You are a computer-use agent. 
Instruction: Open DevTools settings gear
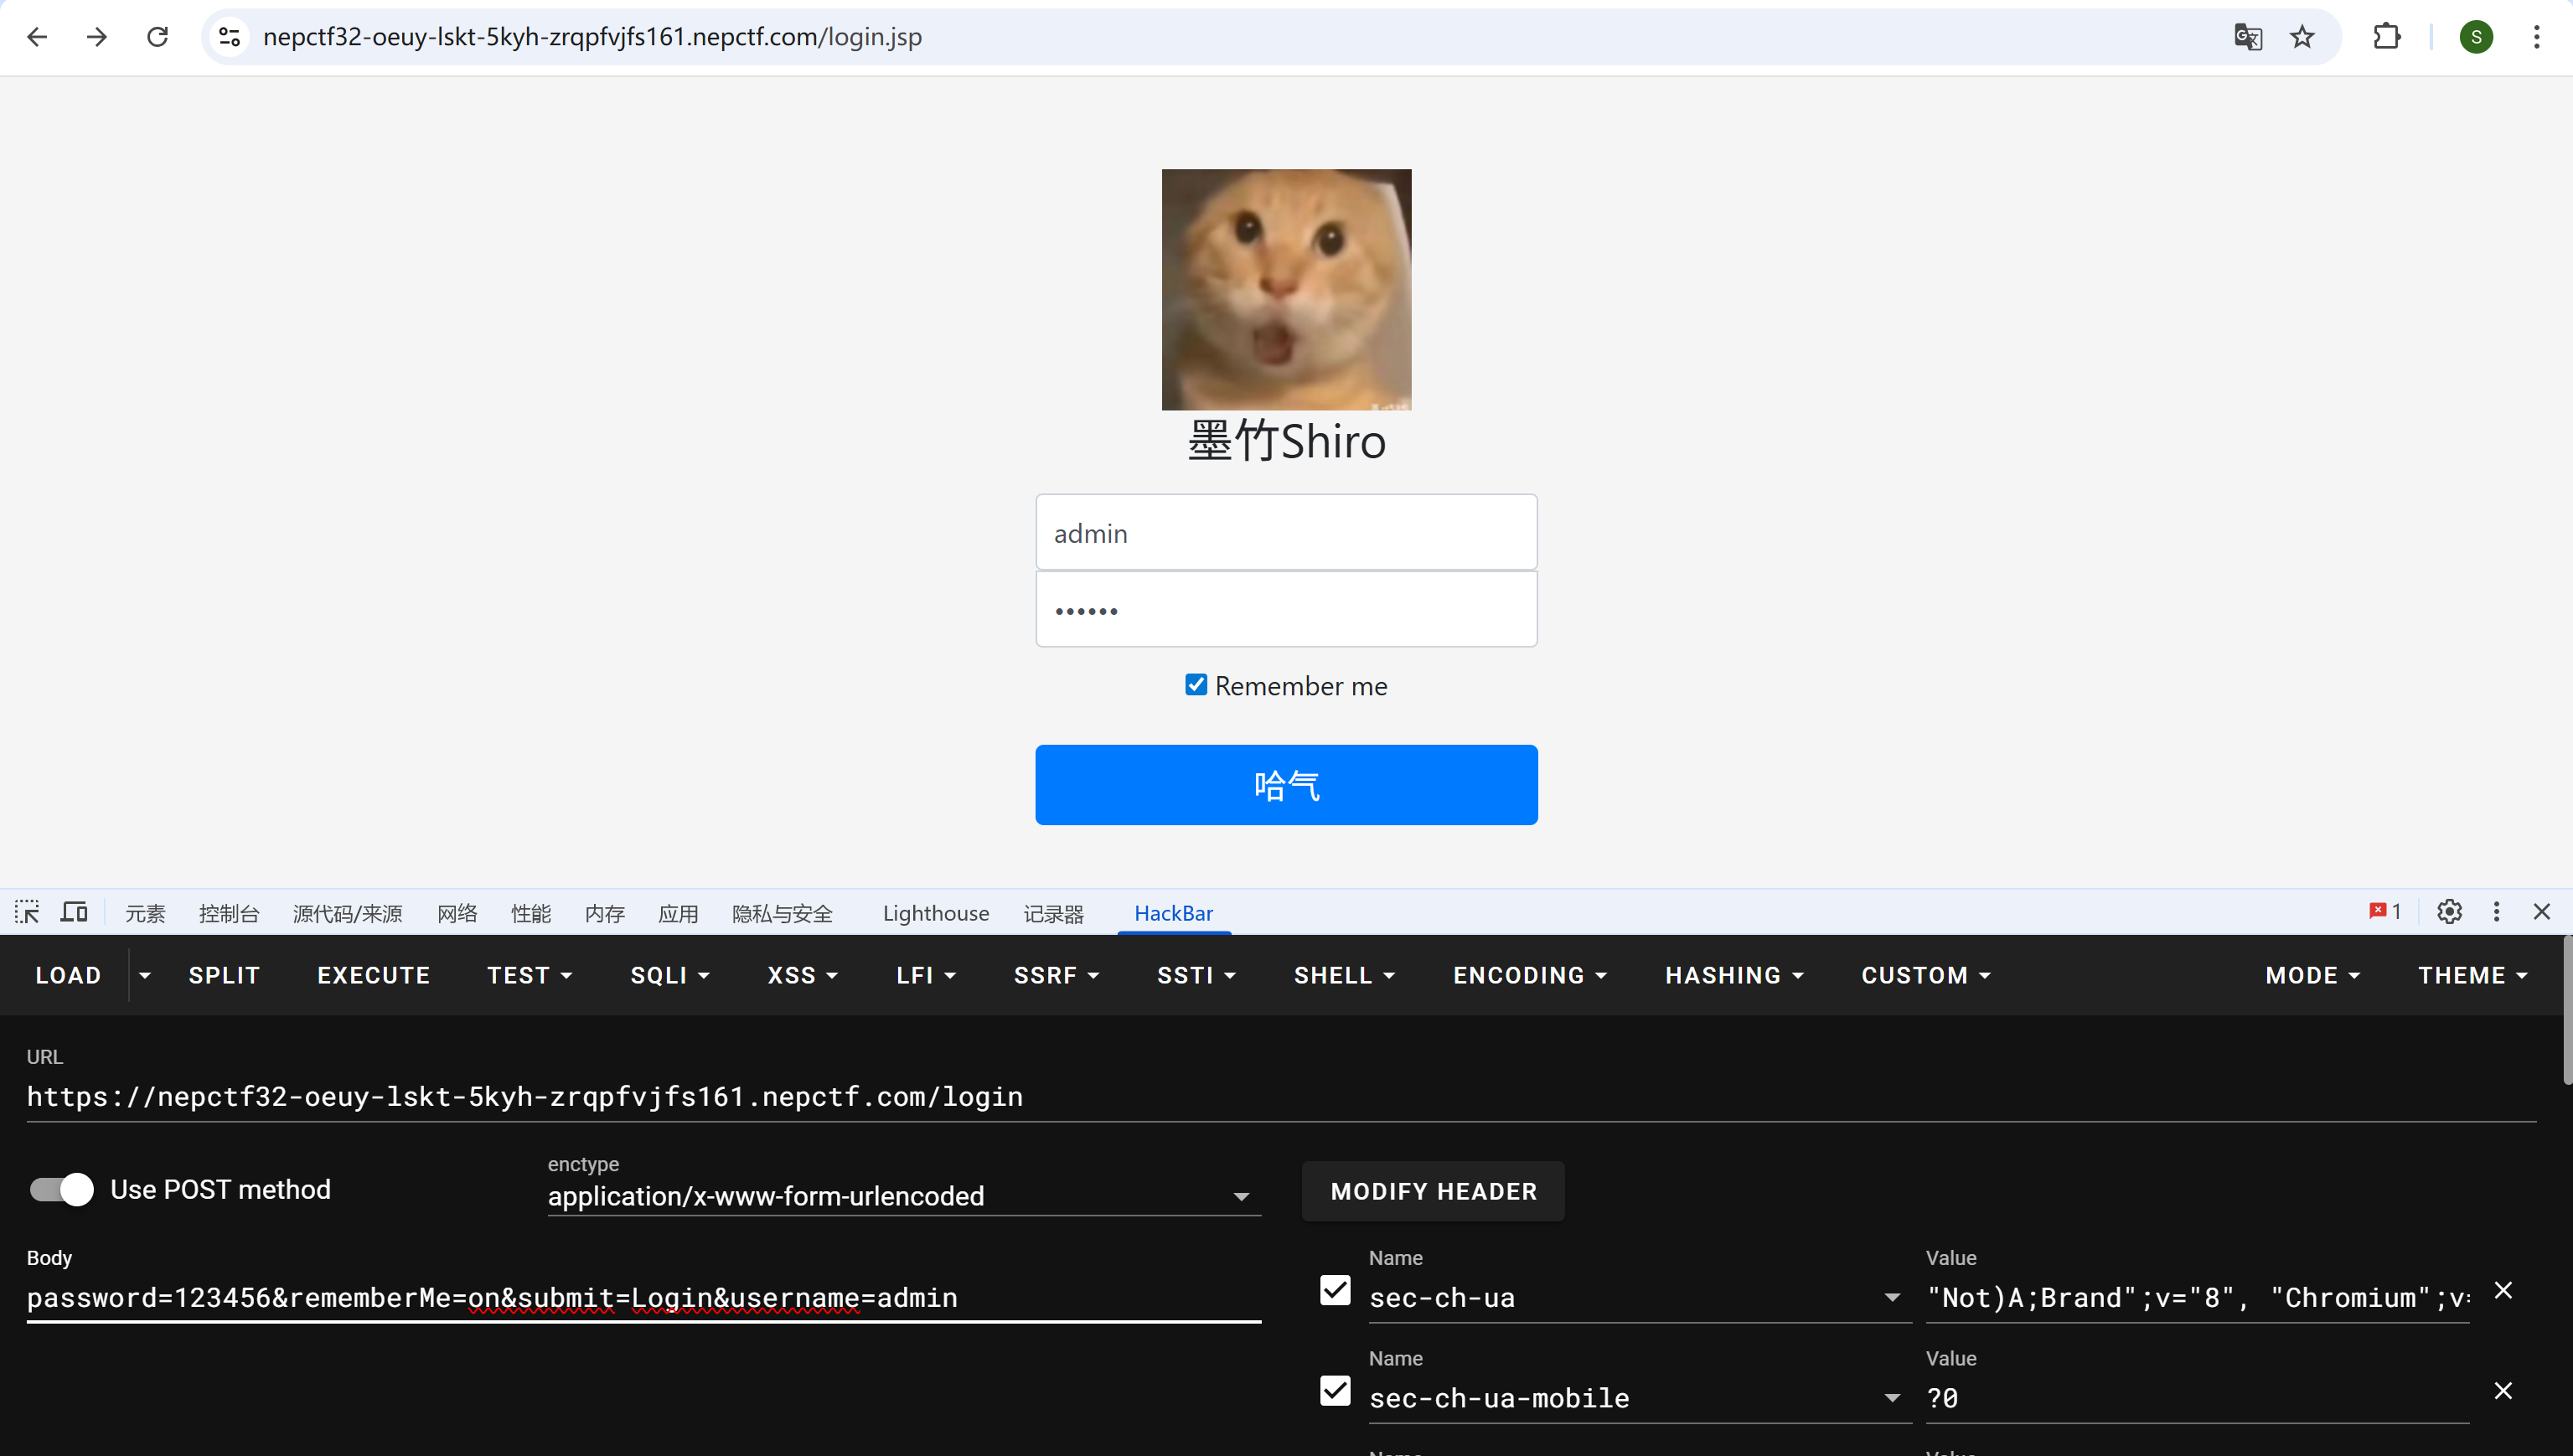pos(2449,911)
